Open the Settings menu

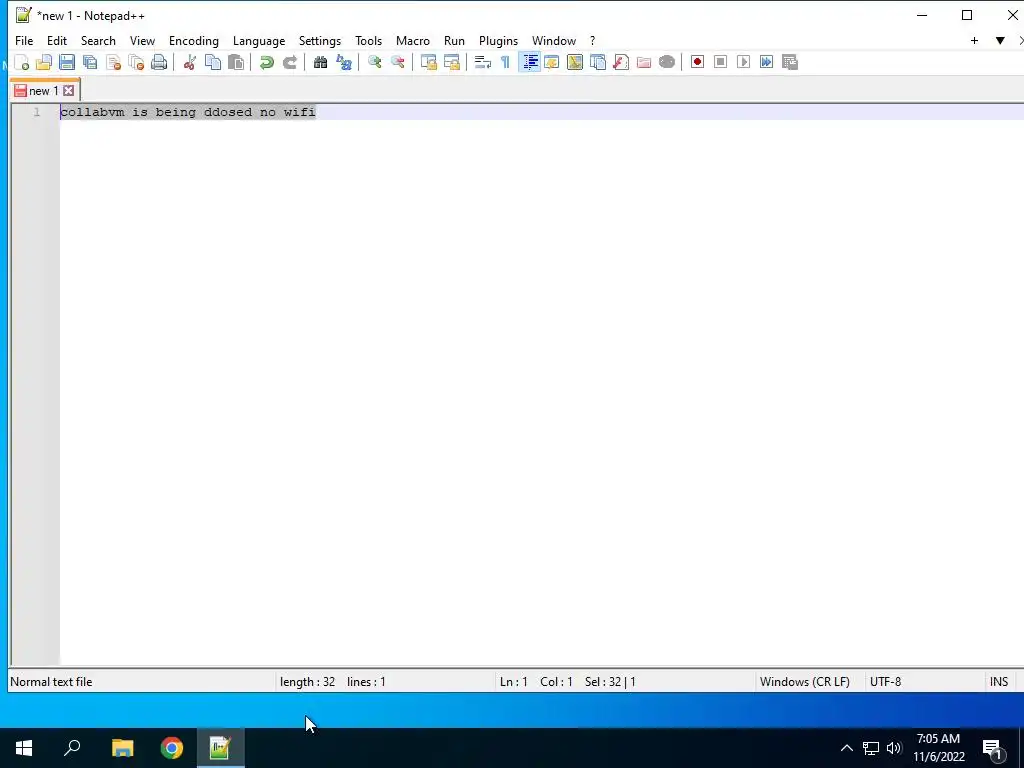click(319, 40)
